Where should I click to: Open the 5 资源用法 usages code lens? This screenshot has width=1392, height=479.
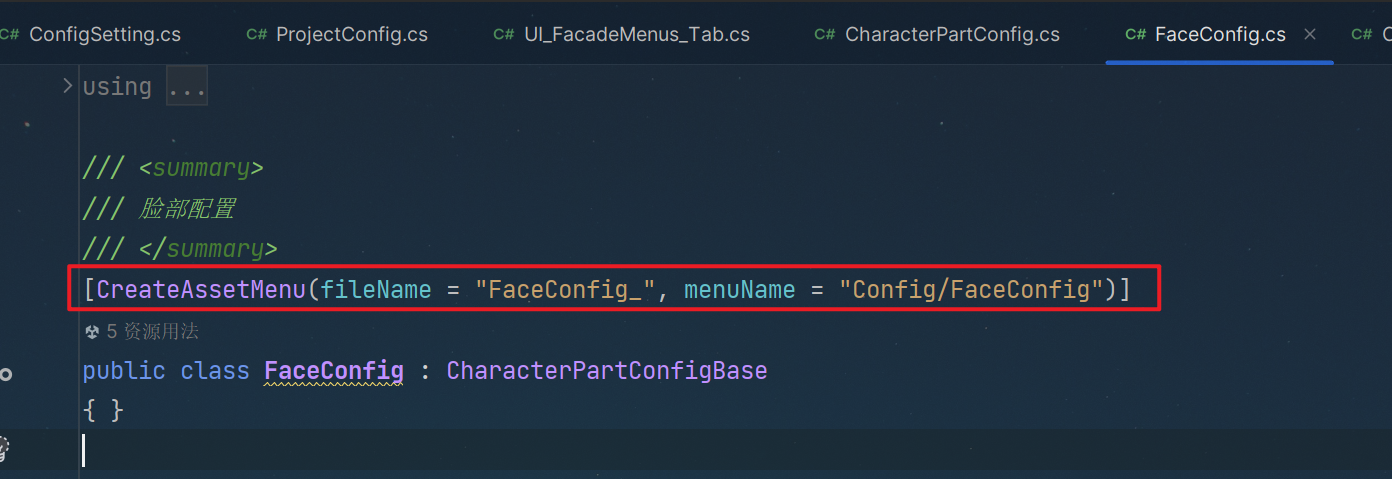[153, 331]
